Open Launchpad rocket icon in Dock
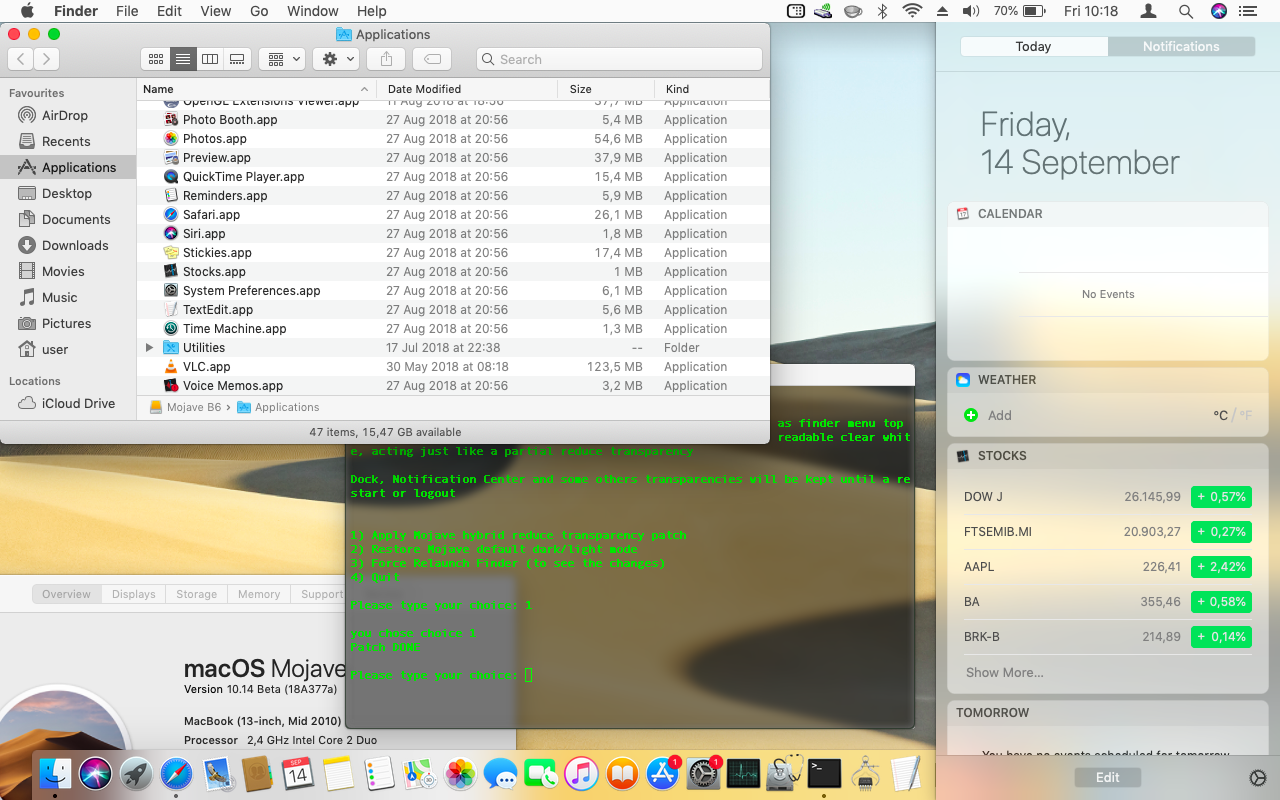 (x=136, y=773)
